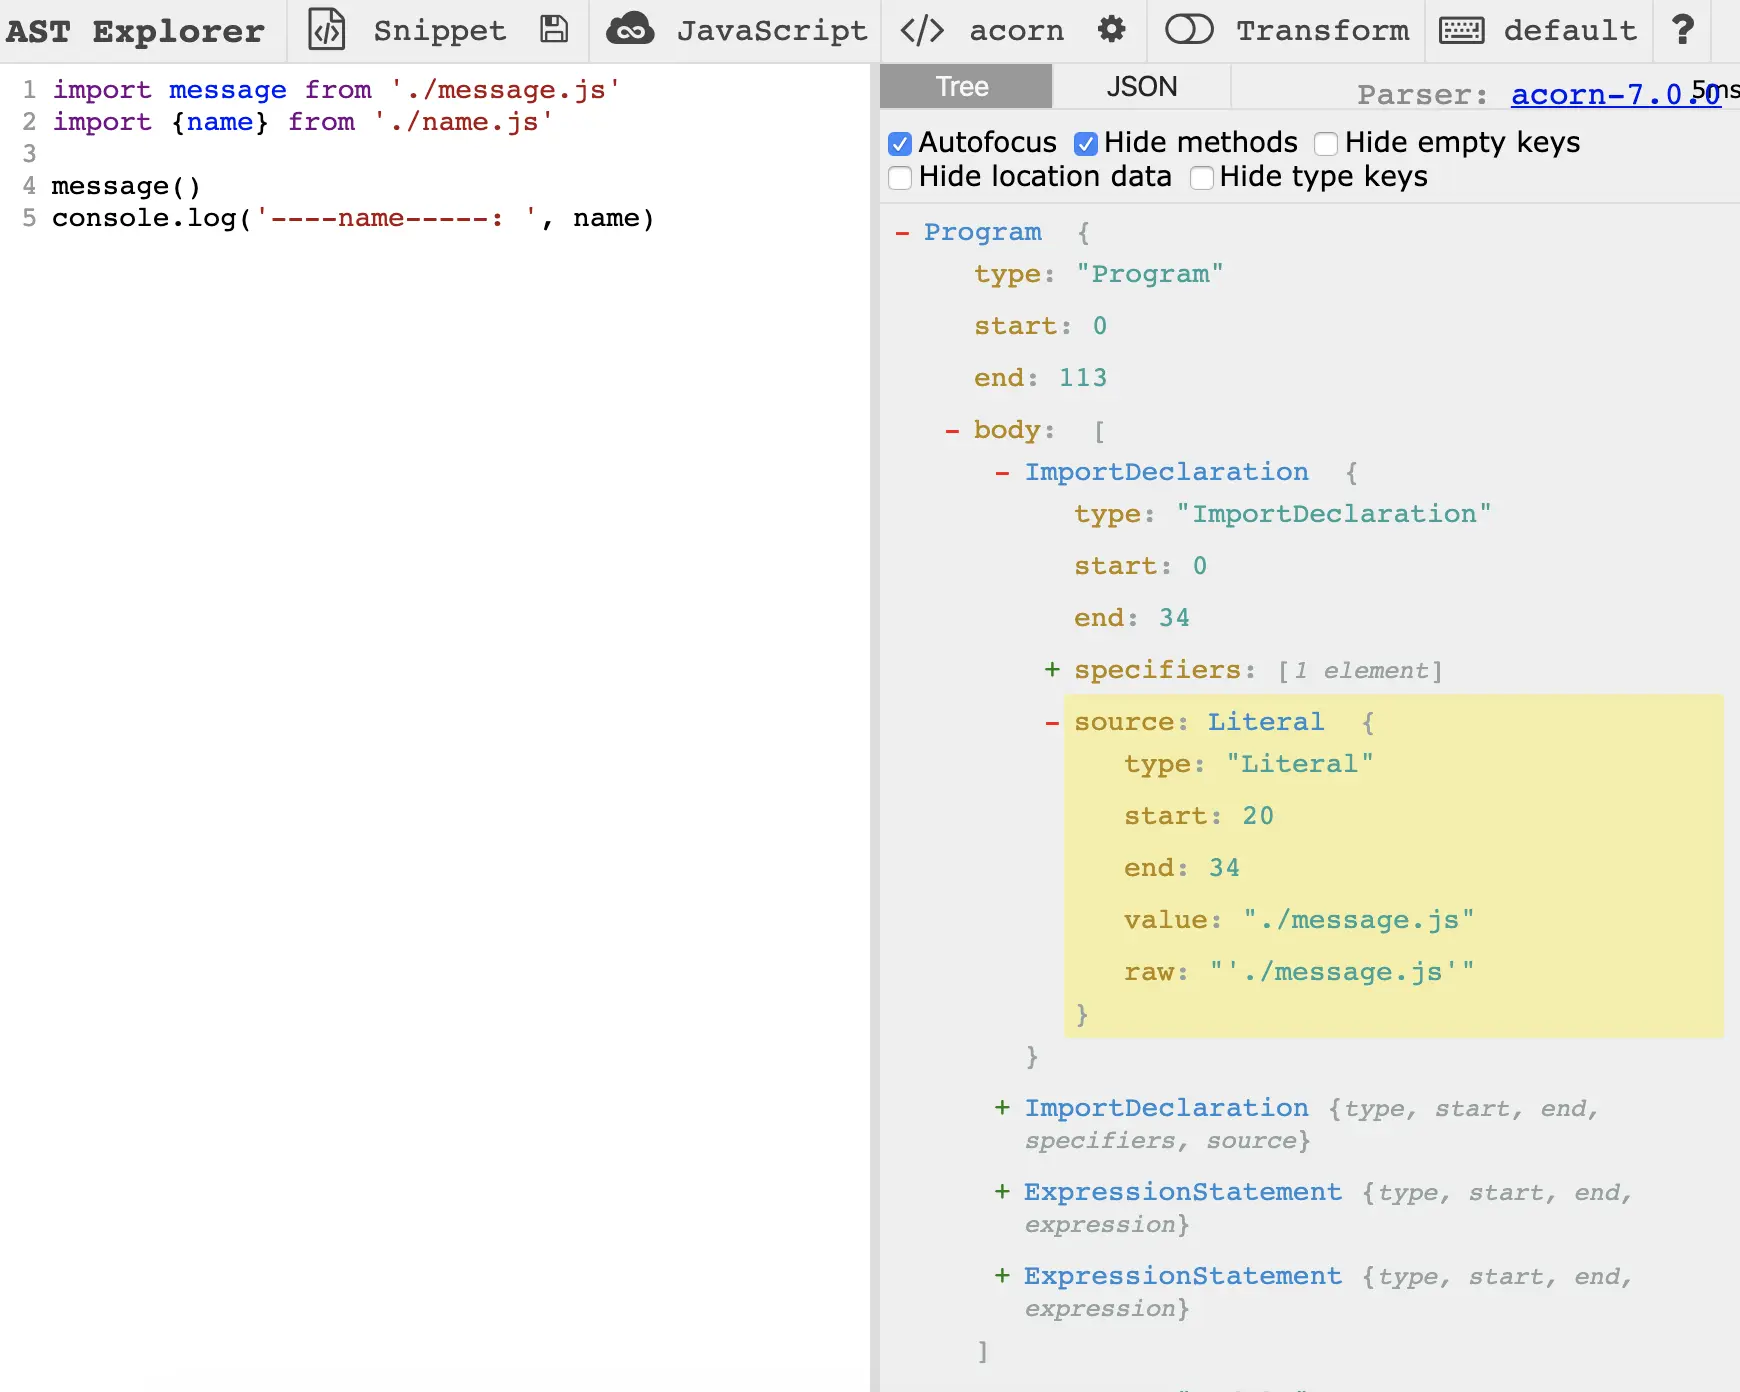Enable Hide type keys checkbox

(1202, 178)
